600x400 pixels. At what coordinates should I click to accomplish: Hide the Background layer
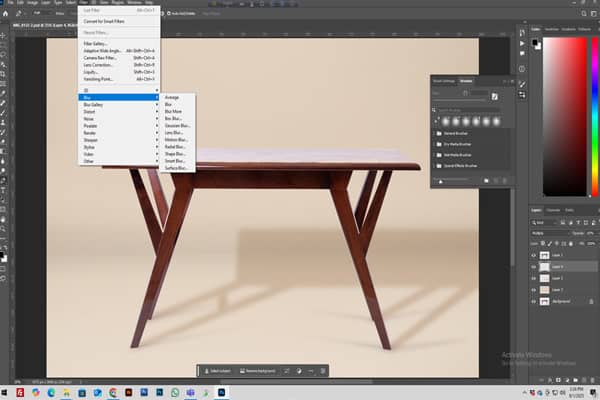[x=534, y=302]
